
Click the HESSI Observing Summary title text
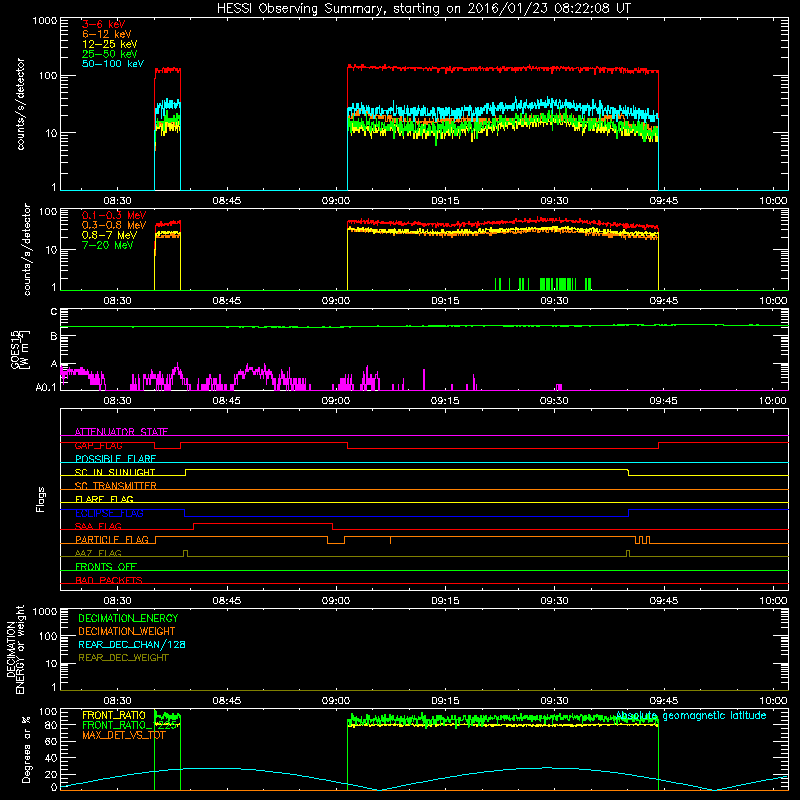(424, 9)
